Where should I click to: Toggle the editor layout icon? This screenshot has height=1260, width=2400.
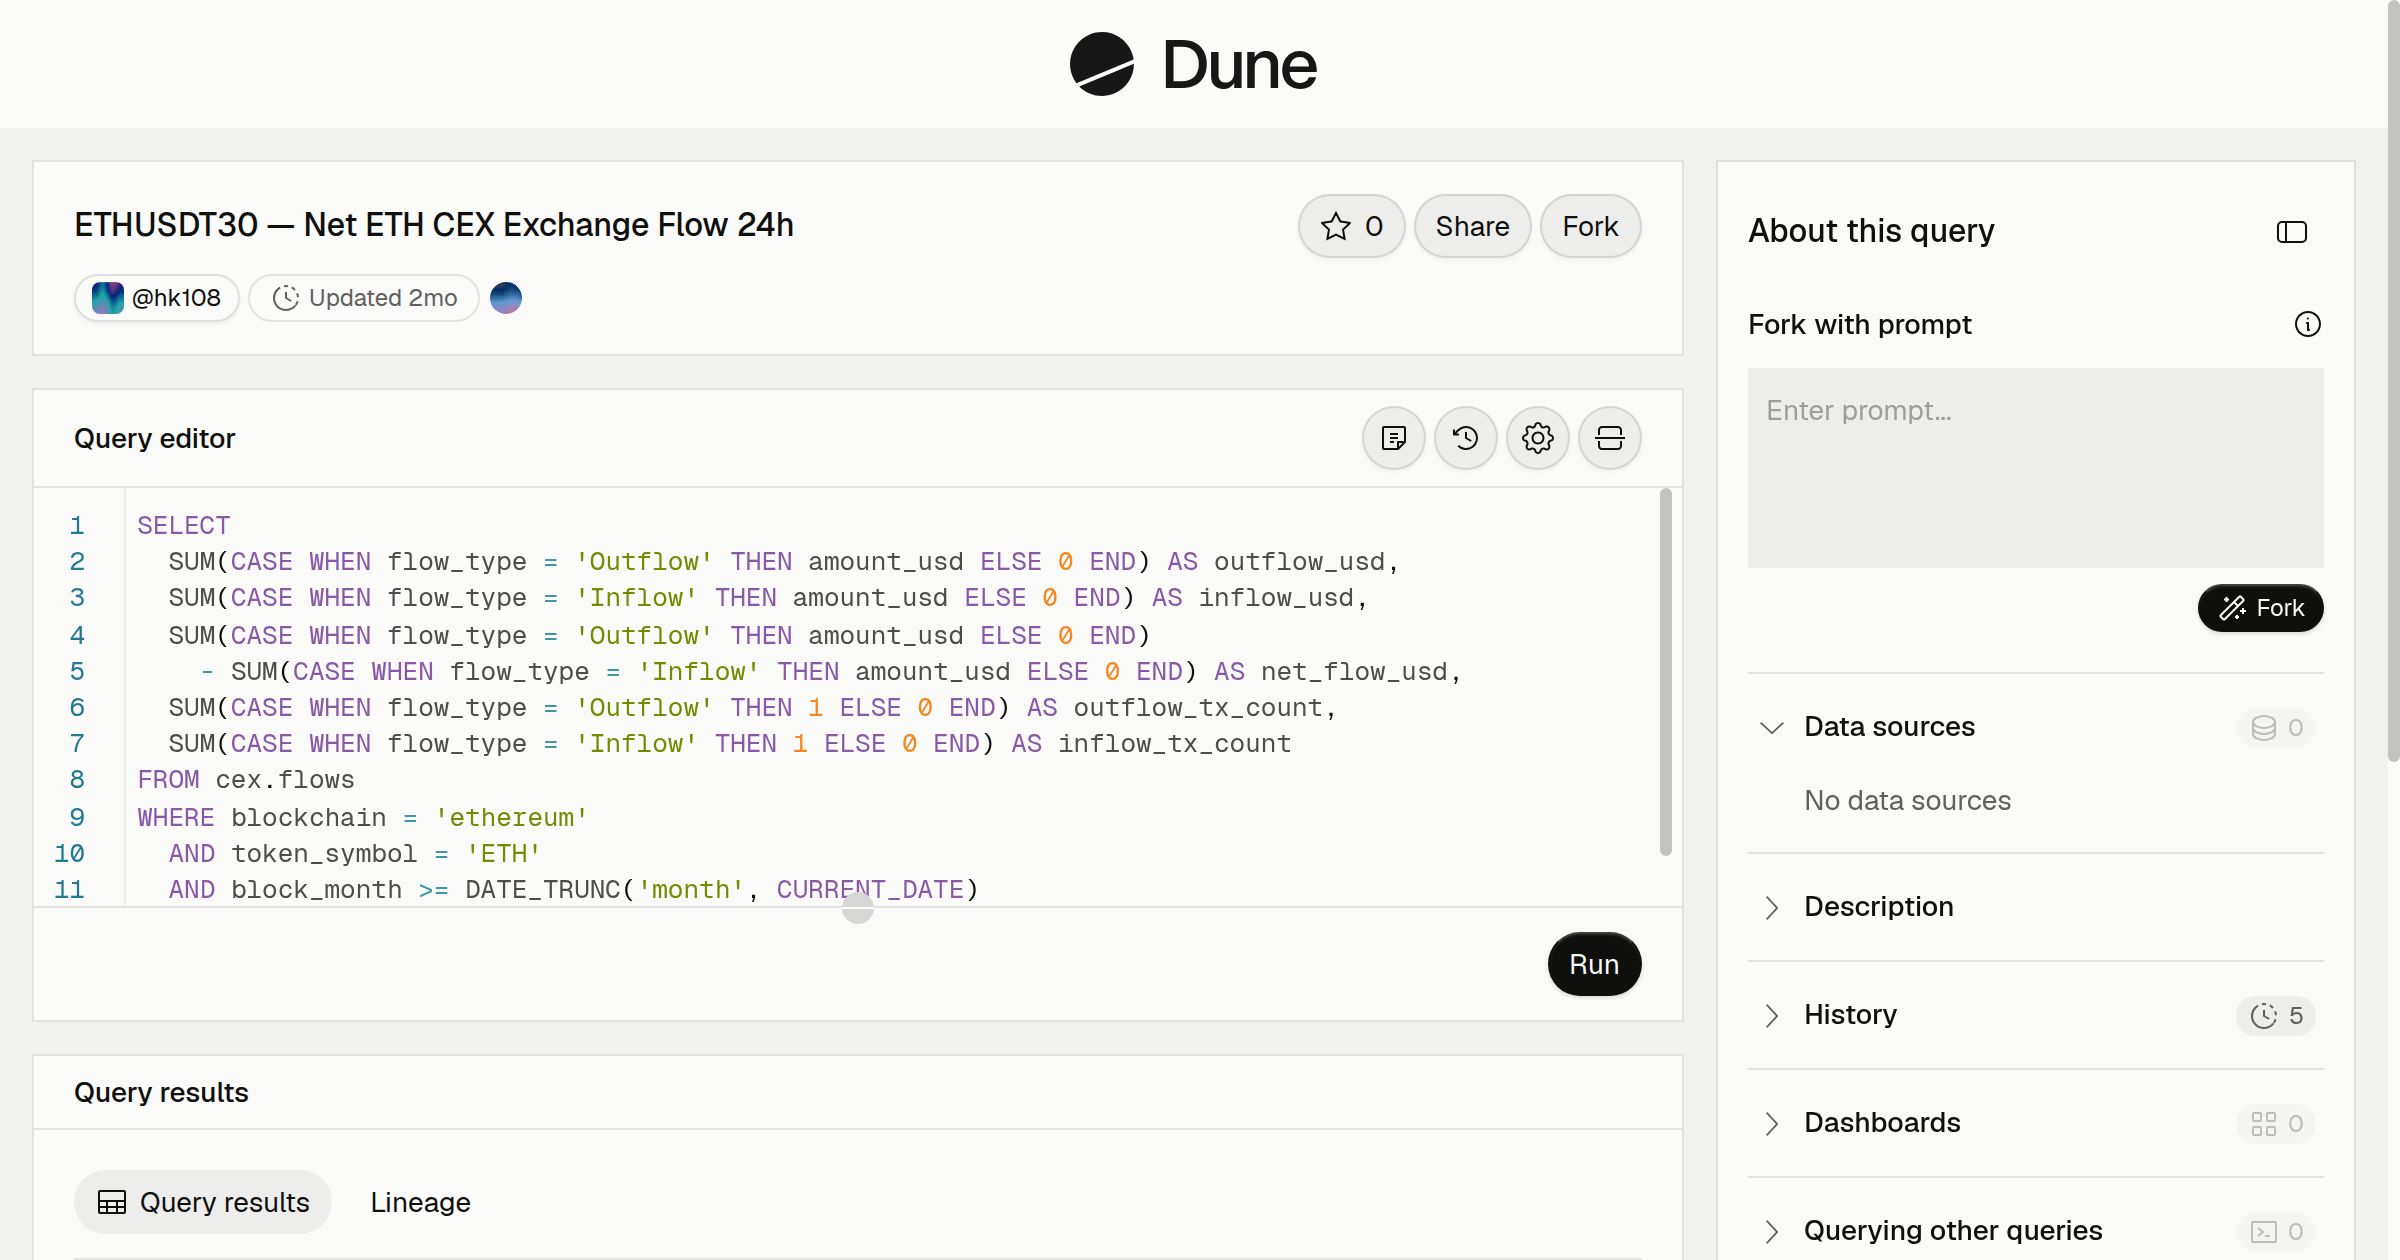(1609, 438)
